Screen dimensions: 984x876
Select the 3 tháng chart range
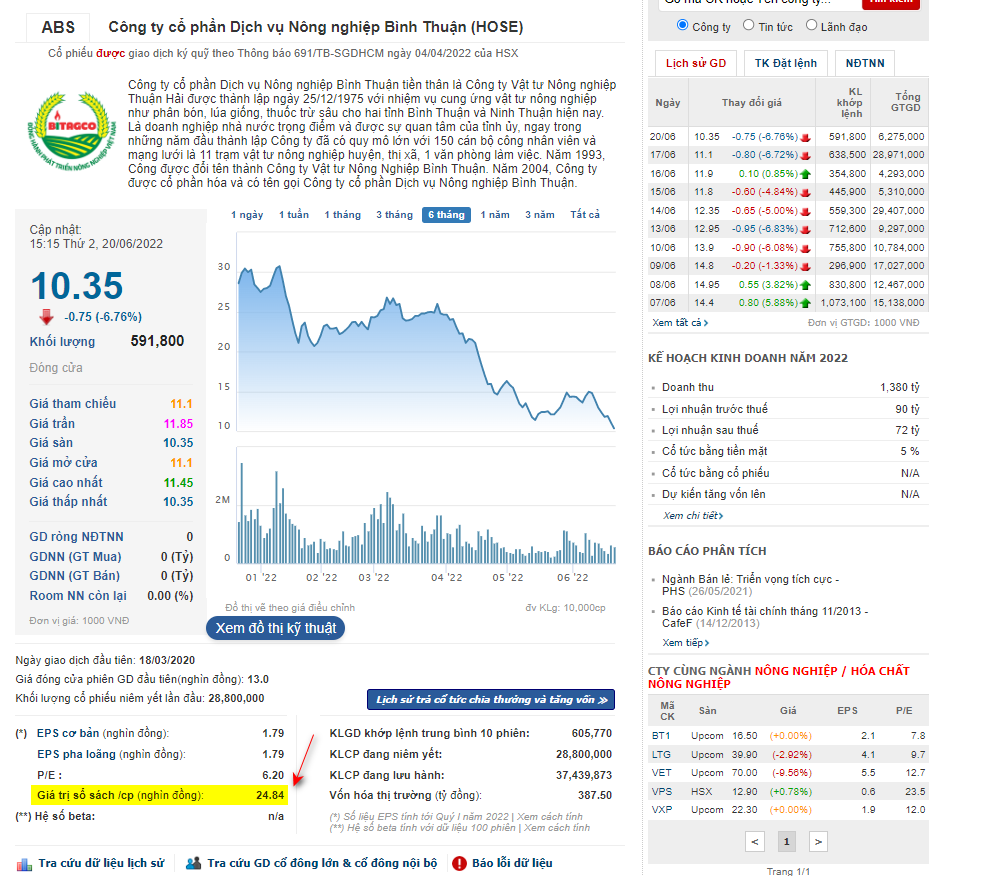point(395,215)
